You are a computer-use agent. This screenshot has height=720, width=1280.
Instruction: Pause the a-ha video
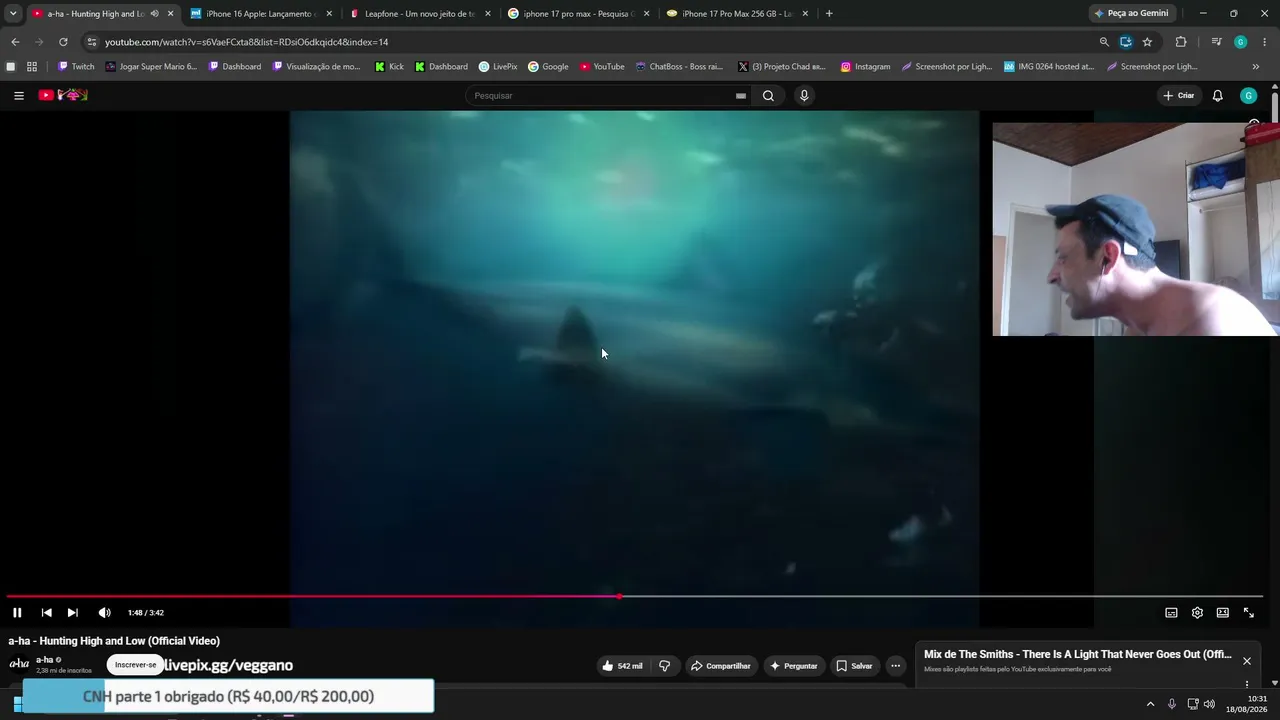pyautogui.click(x=17, y=613)
